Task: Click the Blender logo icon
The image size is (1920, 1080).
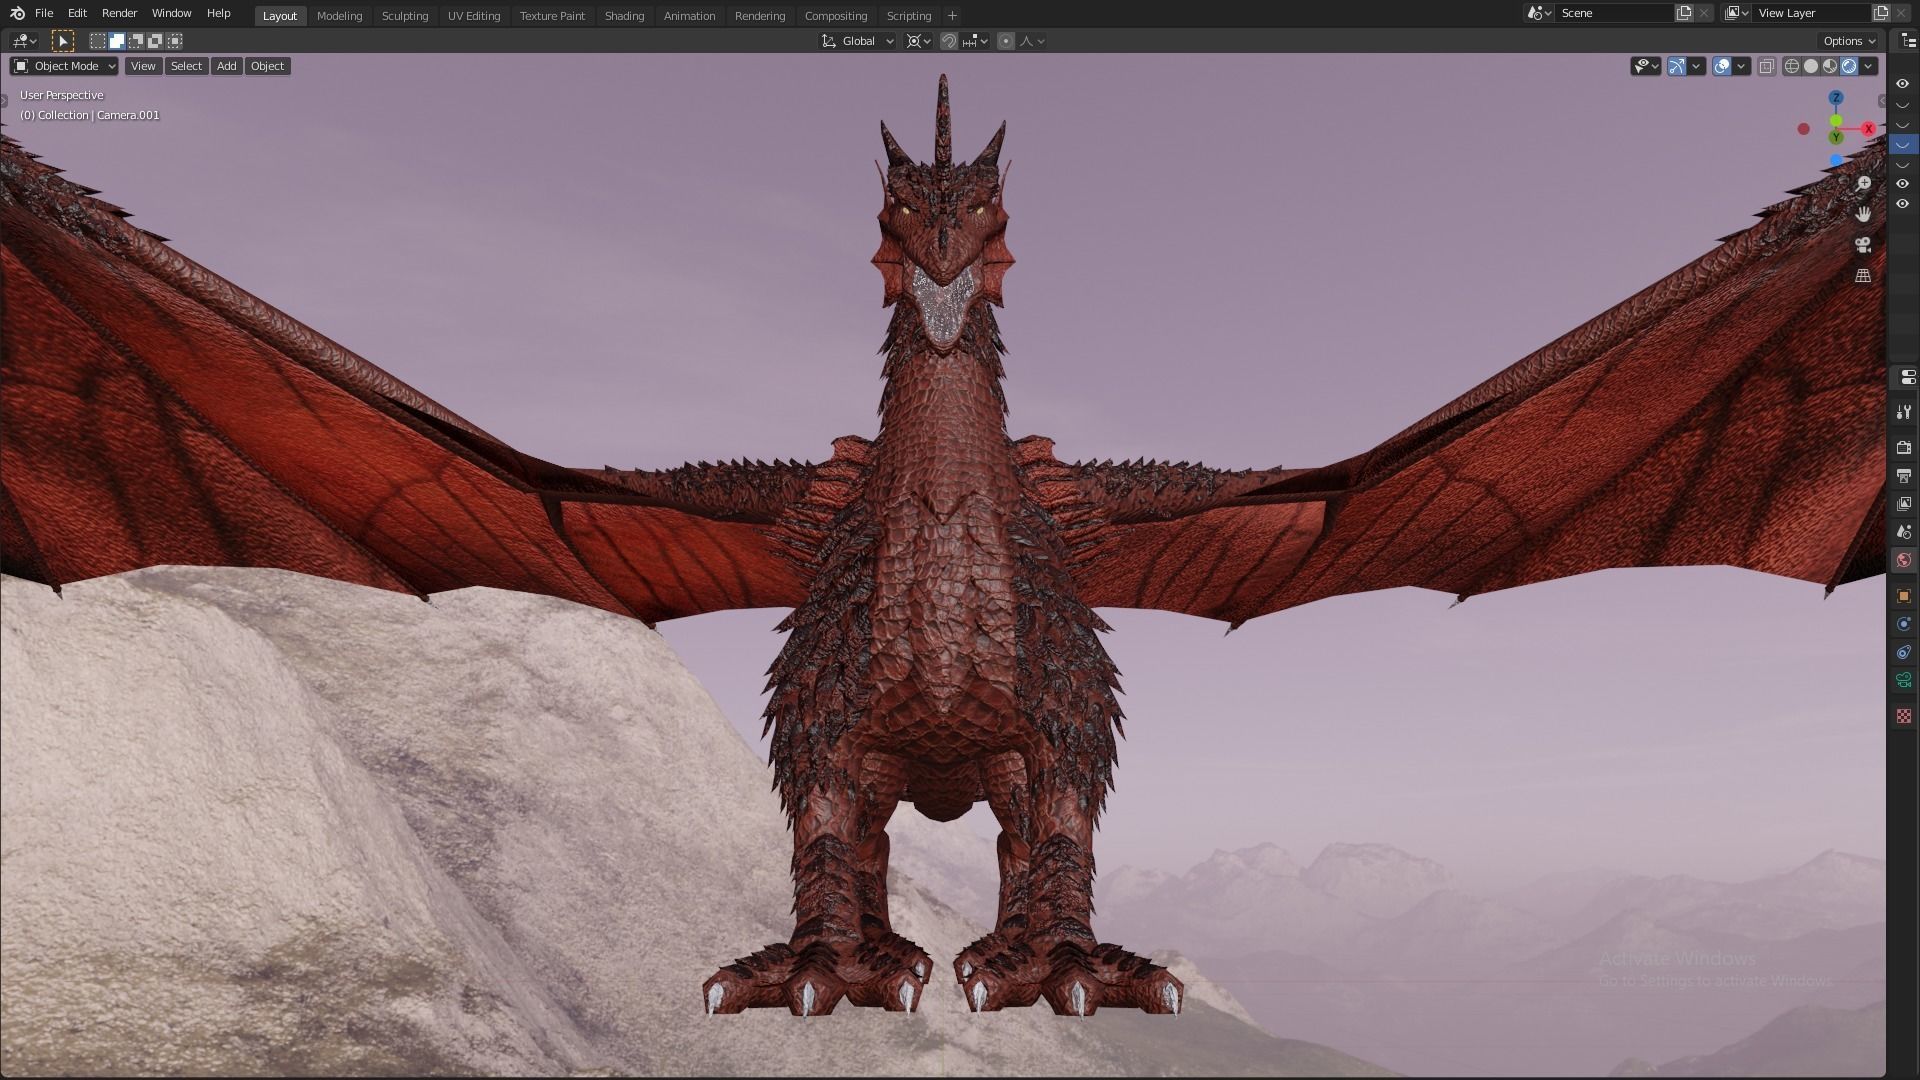Action: 17,13
